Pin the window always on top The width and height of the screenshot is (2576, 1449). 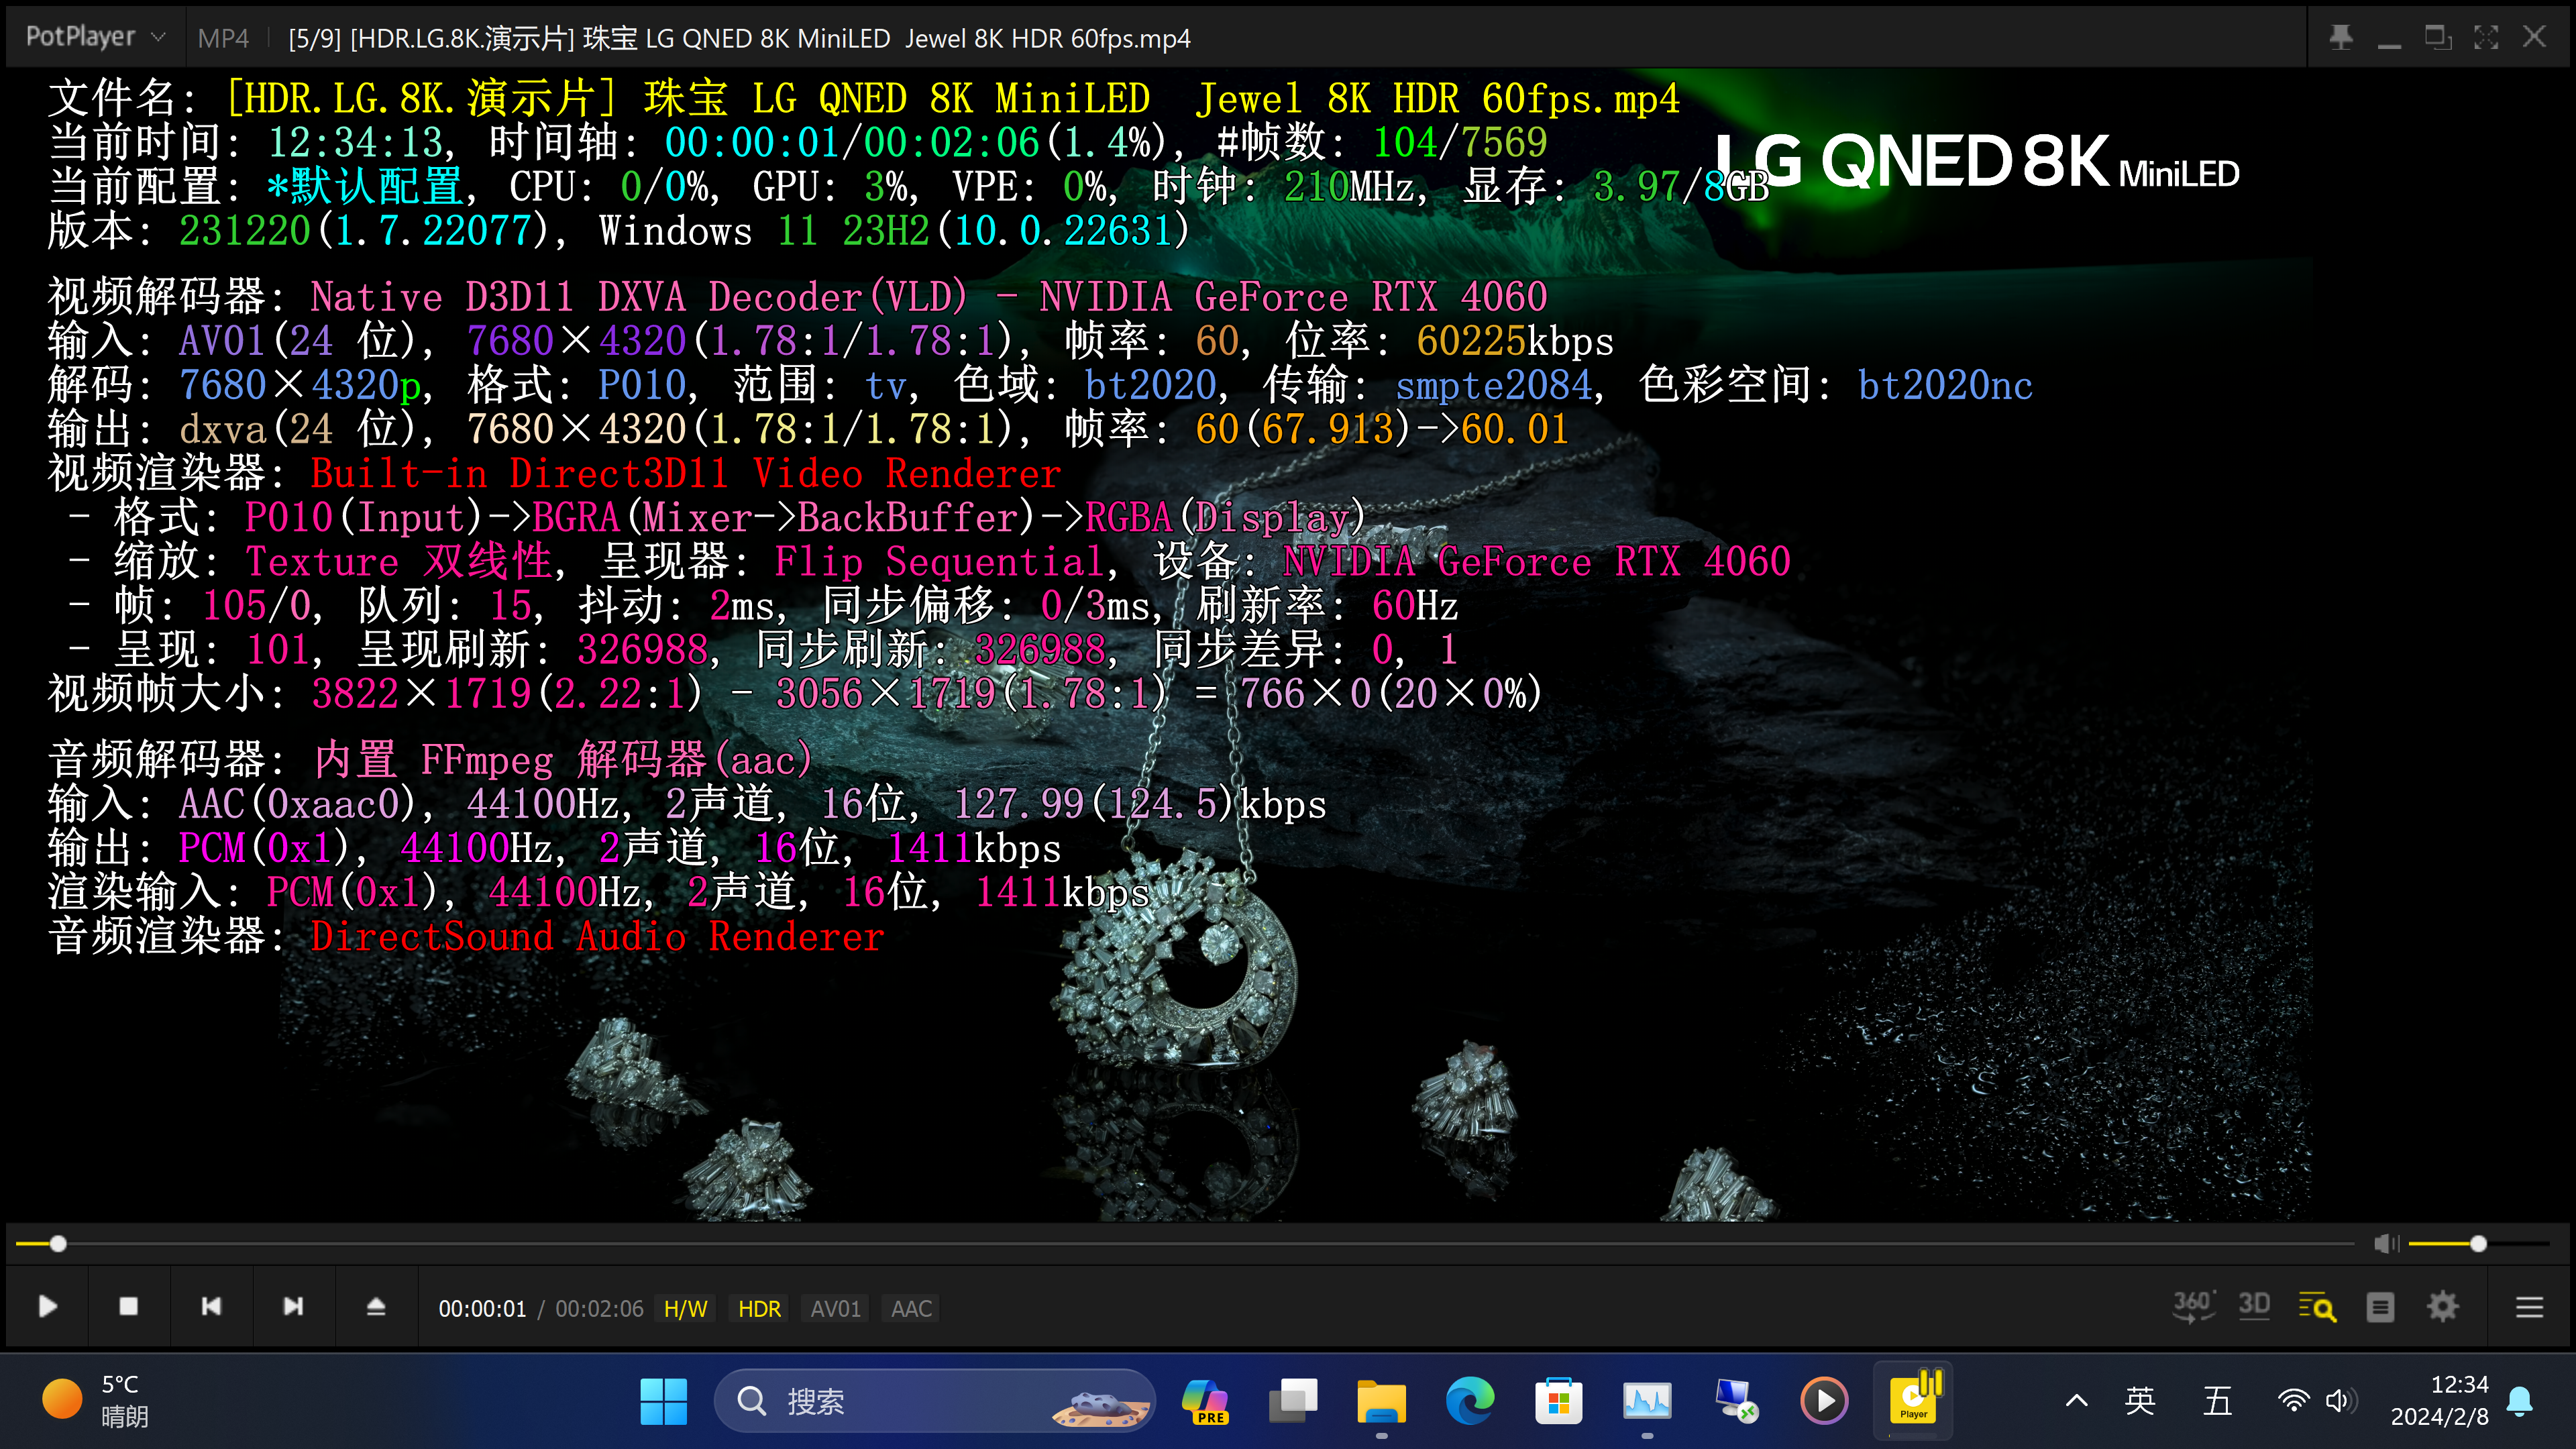pyautogui.click(x=2341, y=37)
